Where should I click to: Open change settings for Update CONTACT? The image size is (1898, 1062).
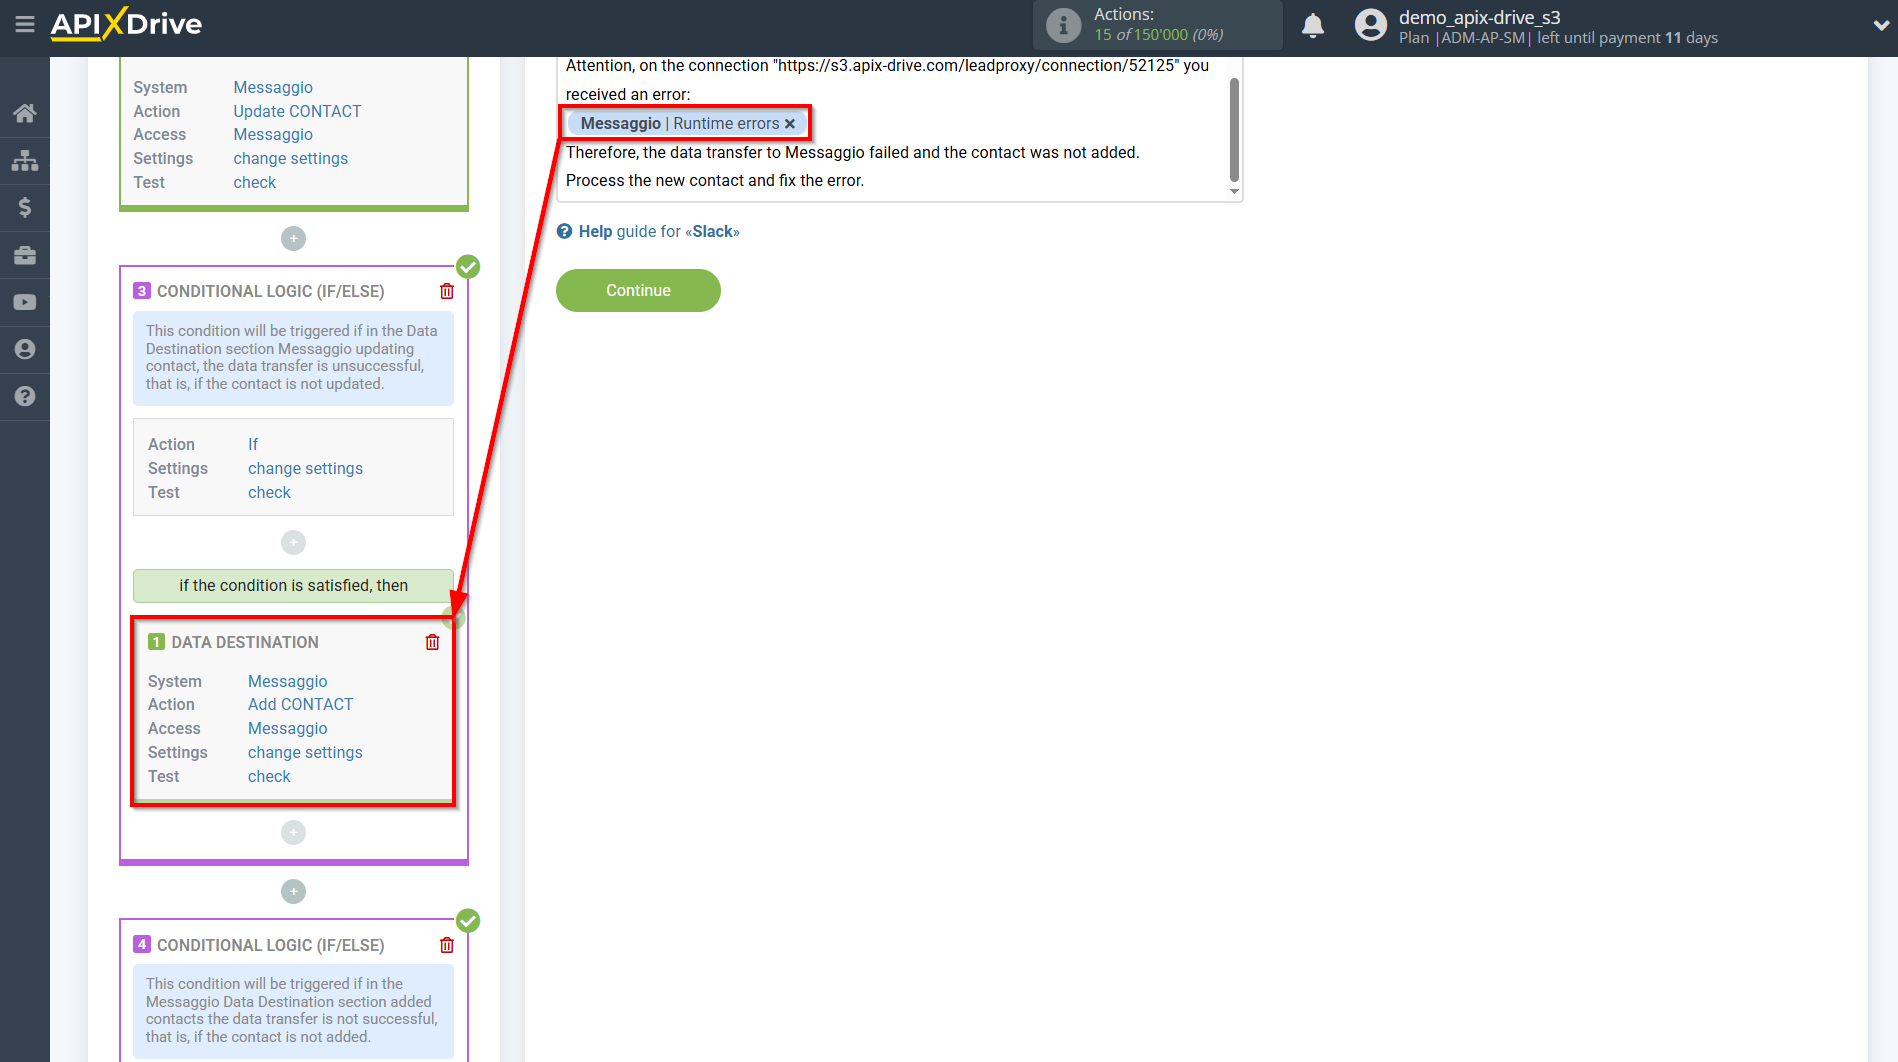pyautogui.click(x=291, y=158)
